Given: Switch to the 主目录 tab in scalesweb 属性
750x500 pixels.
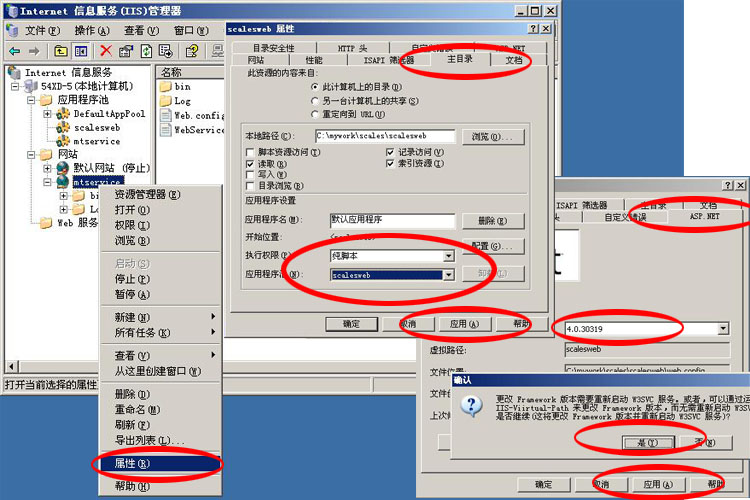Looking at the screenshot, I should coord(460,59).
